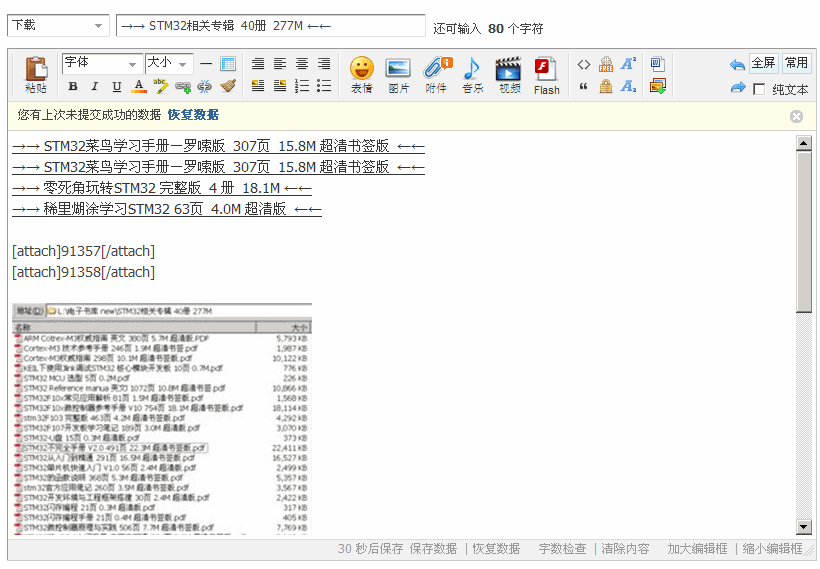This screenshot has width=820, height=569.
Task: Toggle italic formatting
Action: tap(95, 86)
